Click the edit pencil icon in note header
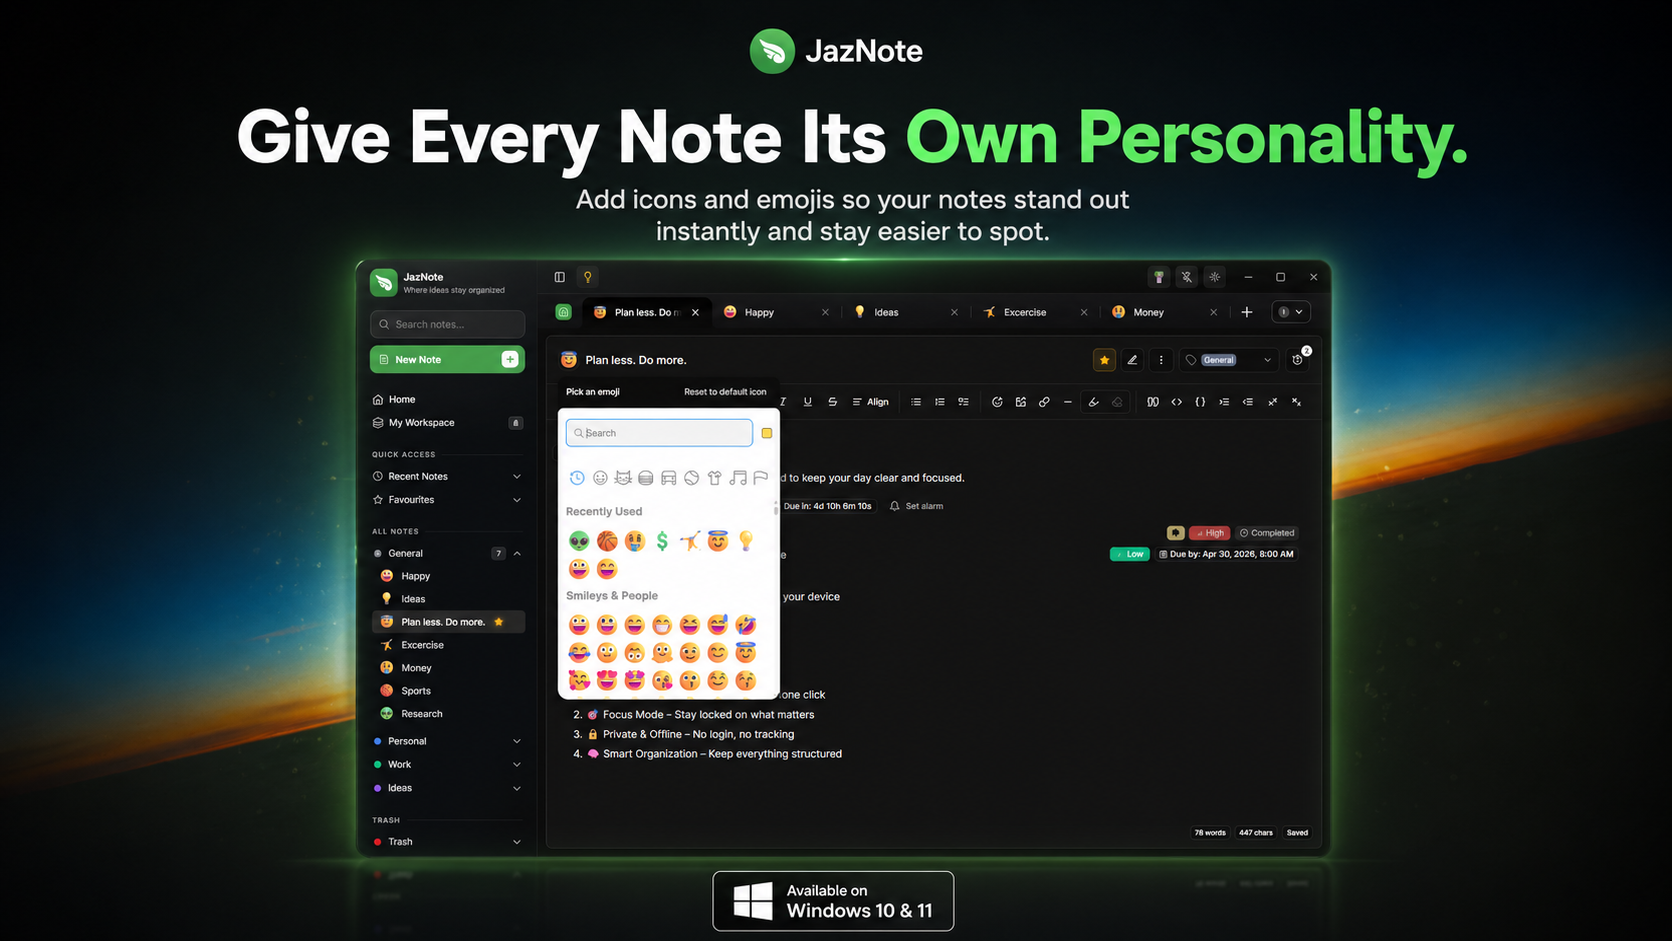Image resolution: width=1672 pixels, height=941 pixels. coord(1132,360)
